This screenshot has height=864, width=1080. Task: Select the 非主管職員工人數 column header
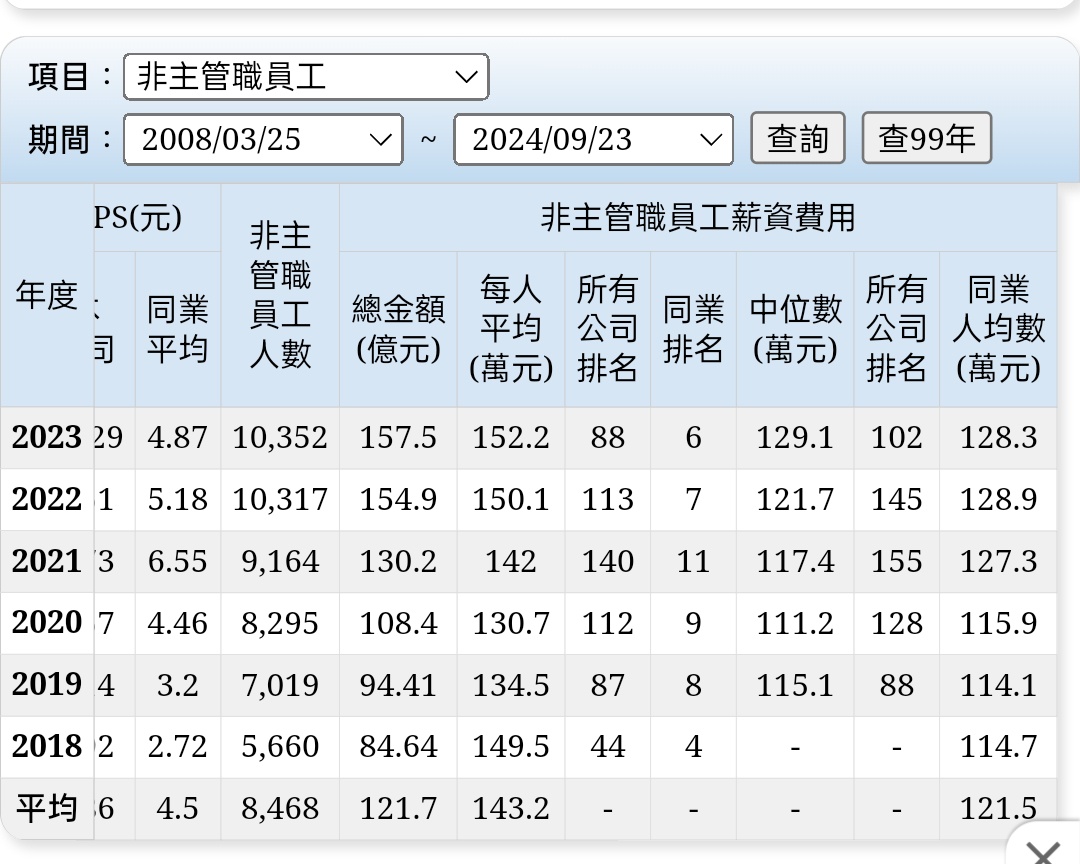280,295
